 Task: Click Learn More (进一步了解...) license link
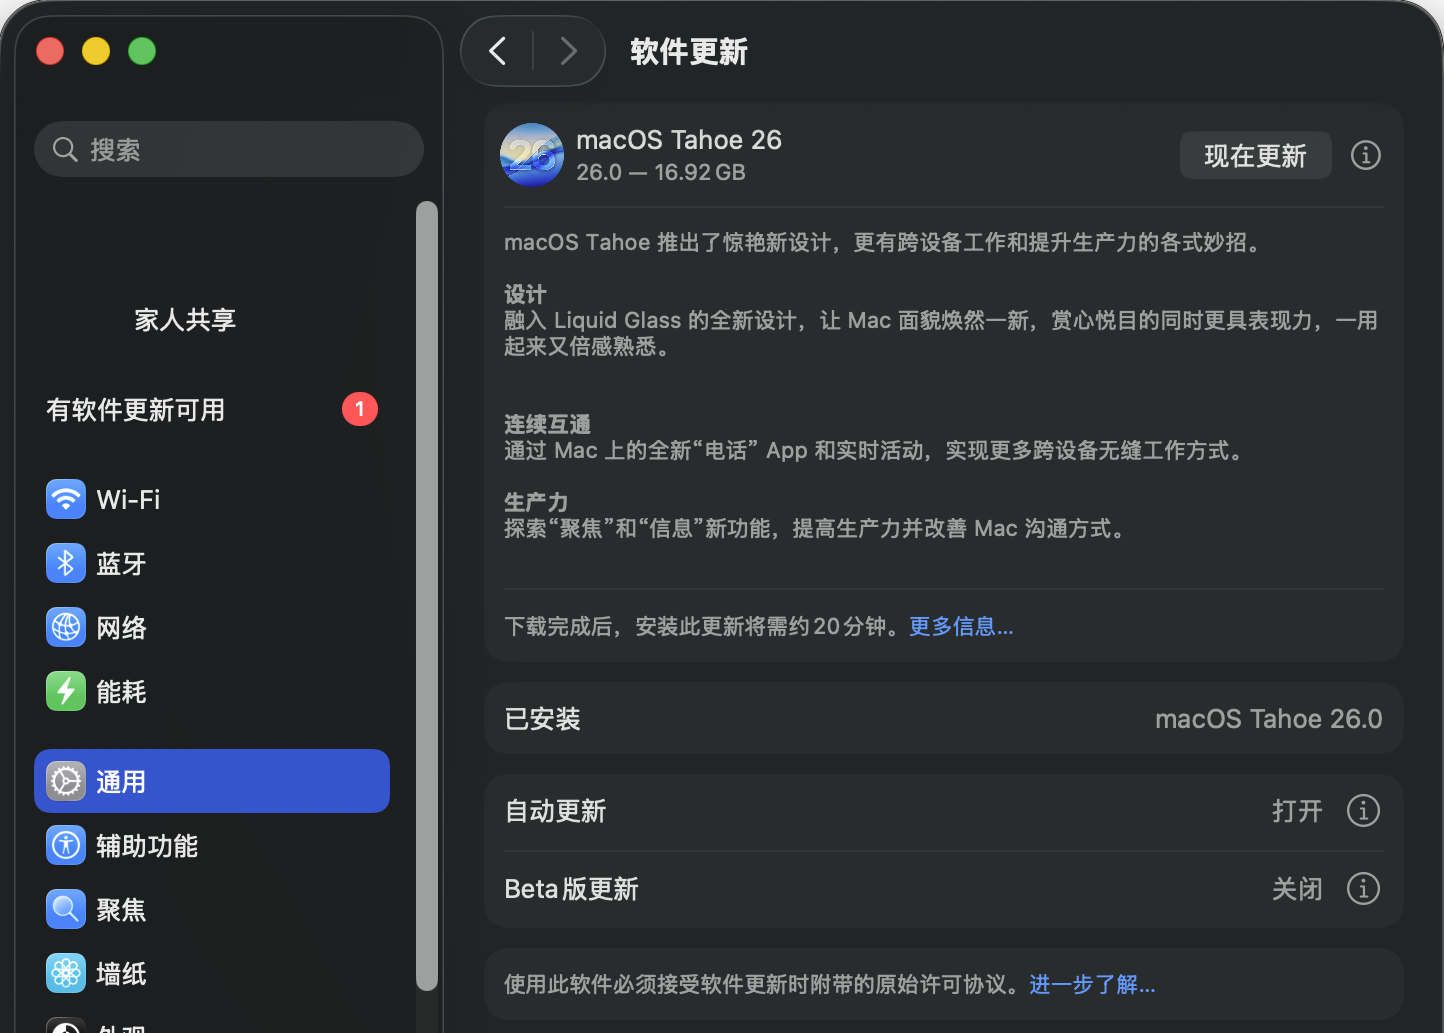(x=1092, y=985)
